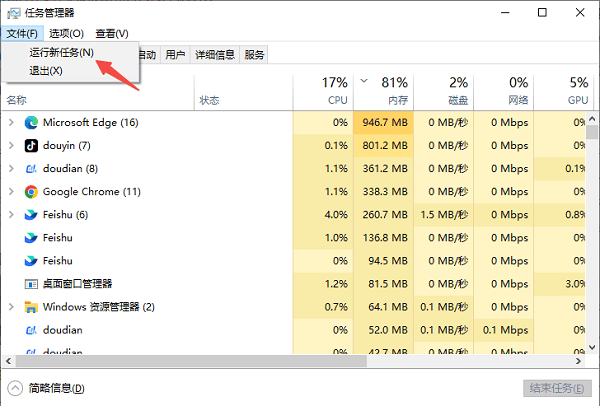The width and height of the screenshot is (600, 406).
Task: Select 退出(X) in the open menu
Action: pos(46,70)
